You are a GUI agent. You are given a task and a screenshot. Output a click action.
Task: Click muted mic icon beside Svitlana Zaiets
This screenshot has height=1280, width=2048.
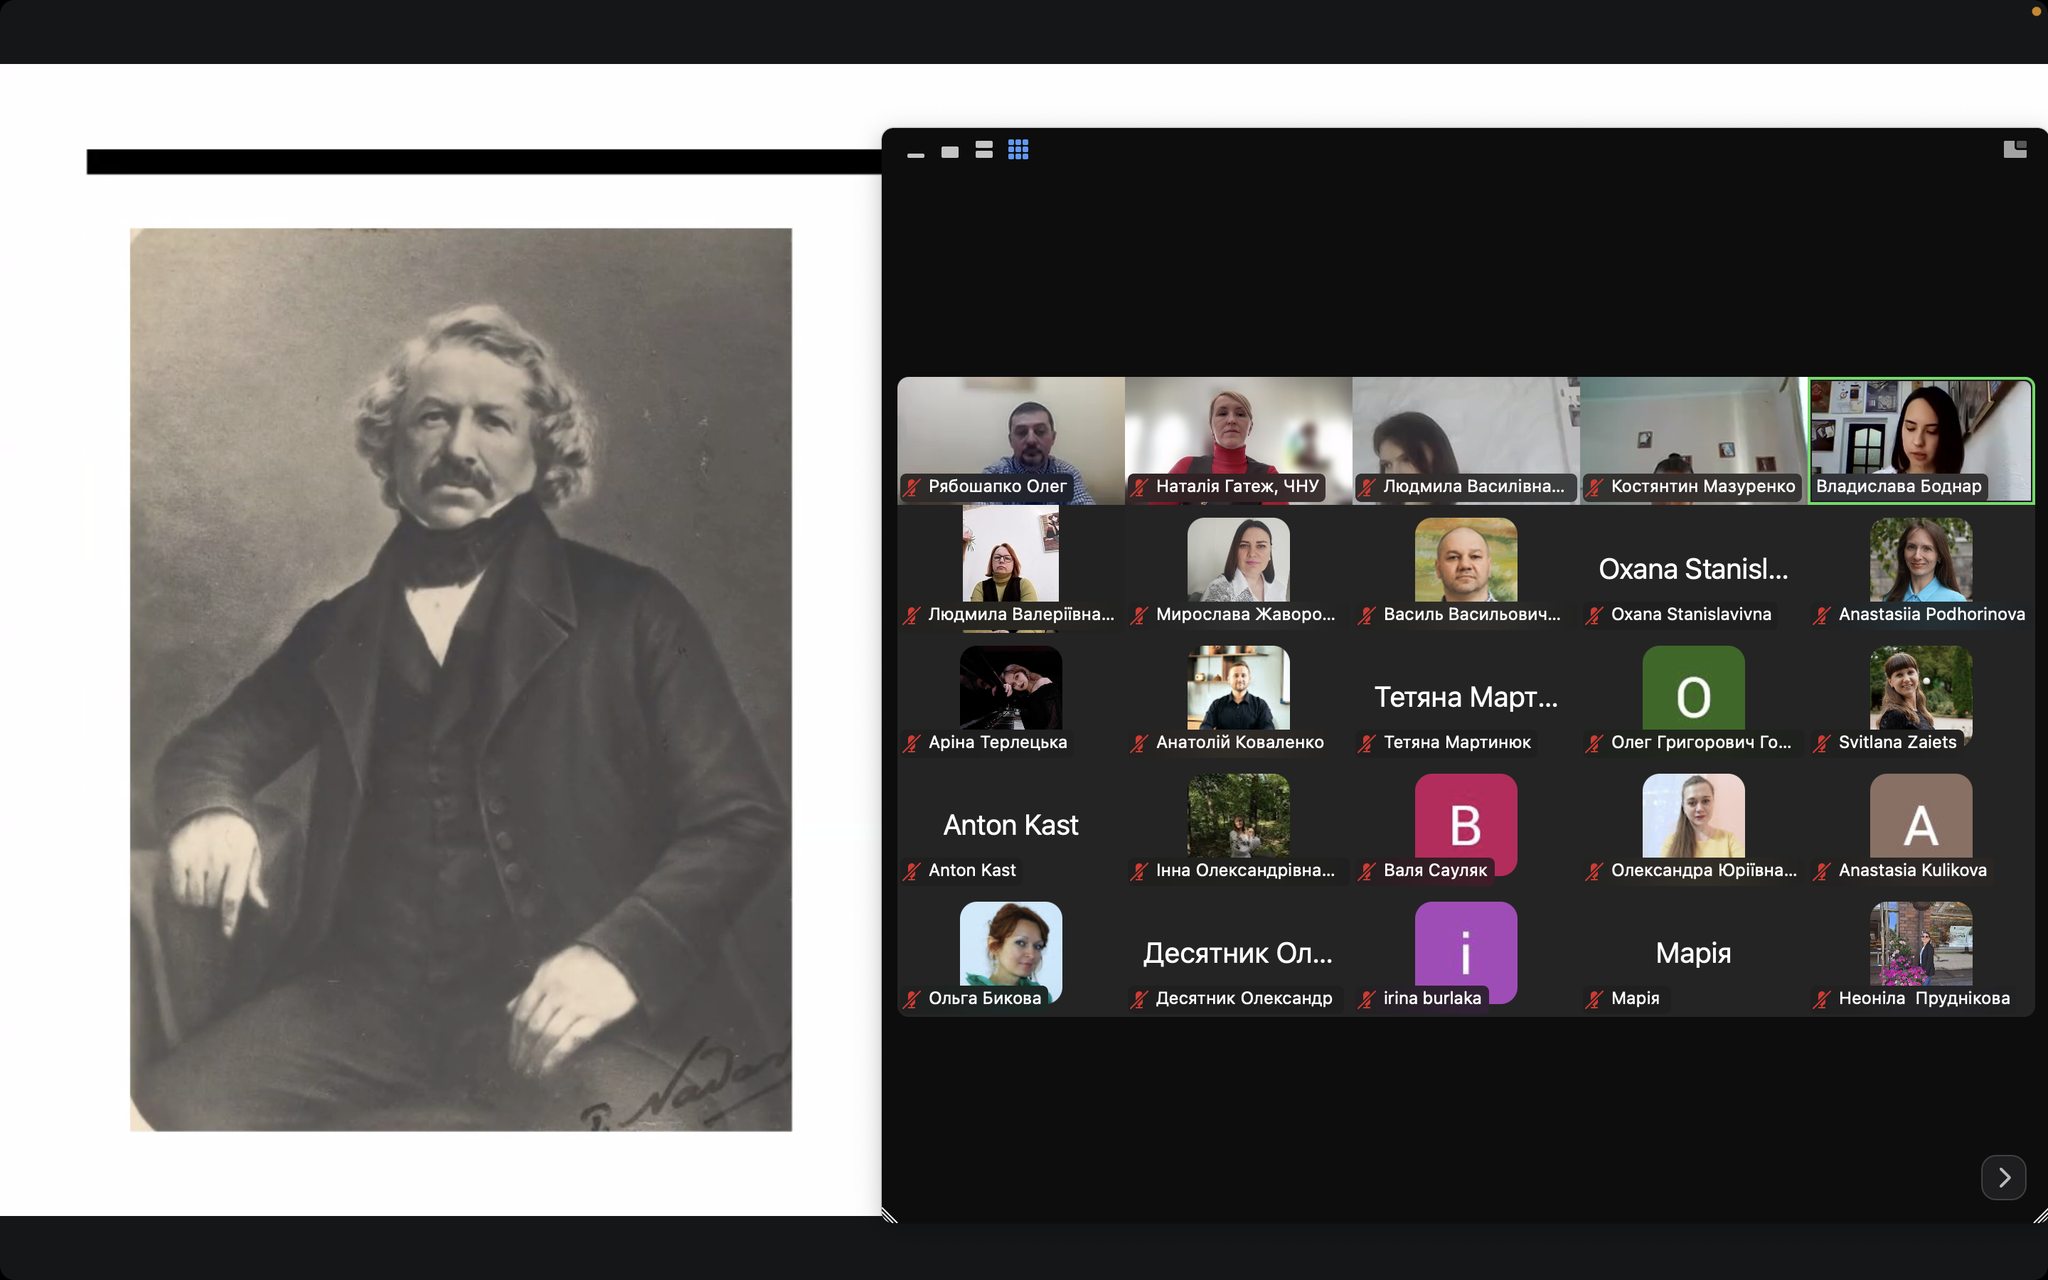[x=1822, y=743]
